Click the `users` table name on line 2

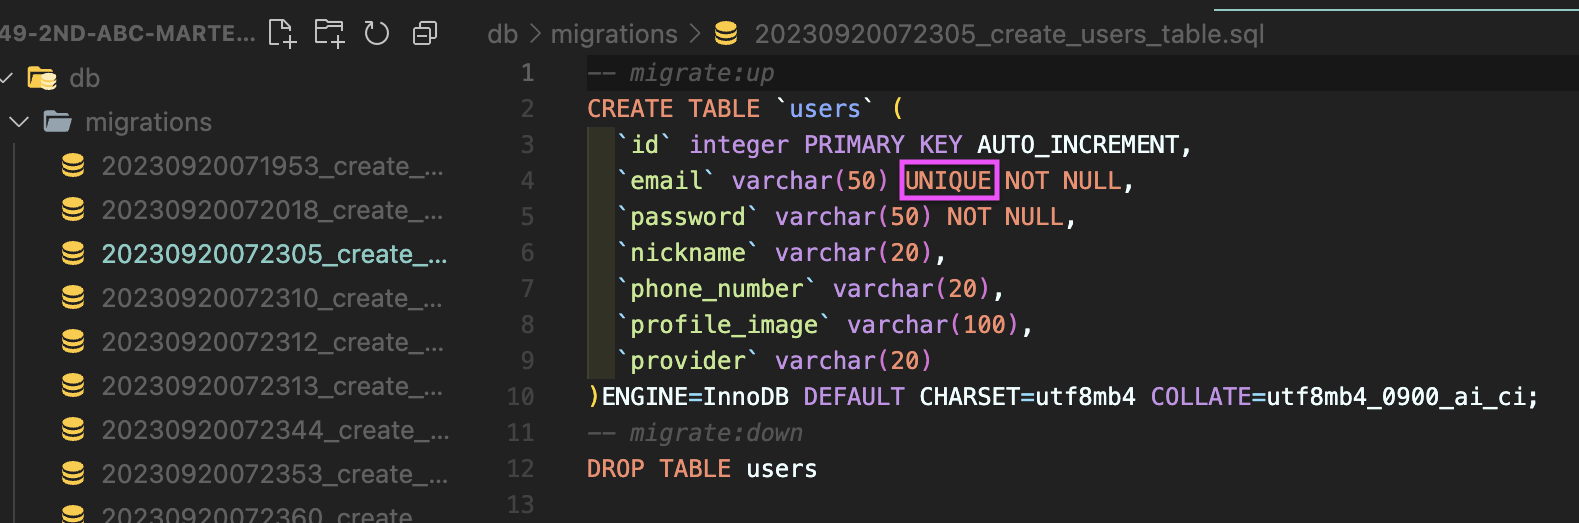pyautogui.click(x=824, y=109)
